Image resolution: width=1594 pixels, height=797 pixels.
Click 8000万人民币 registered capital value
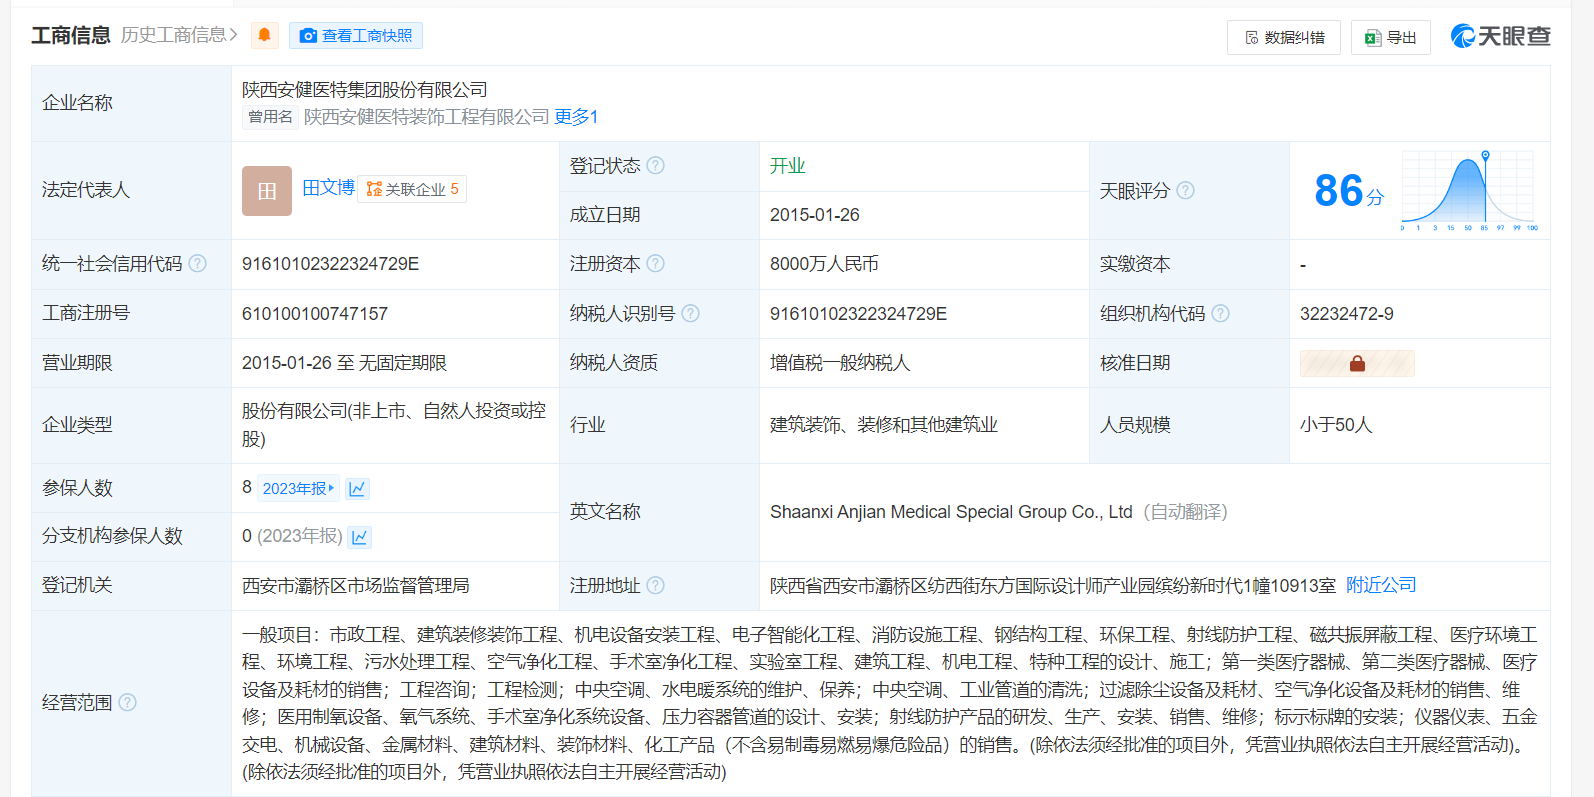coord(824,264)
